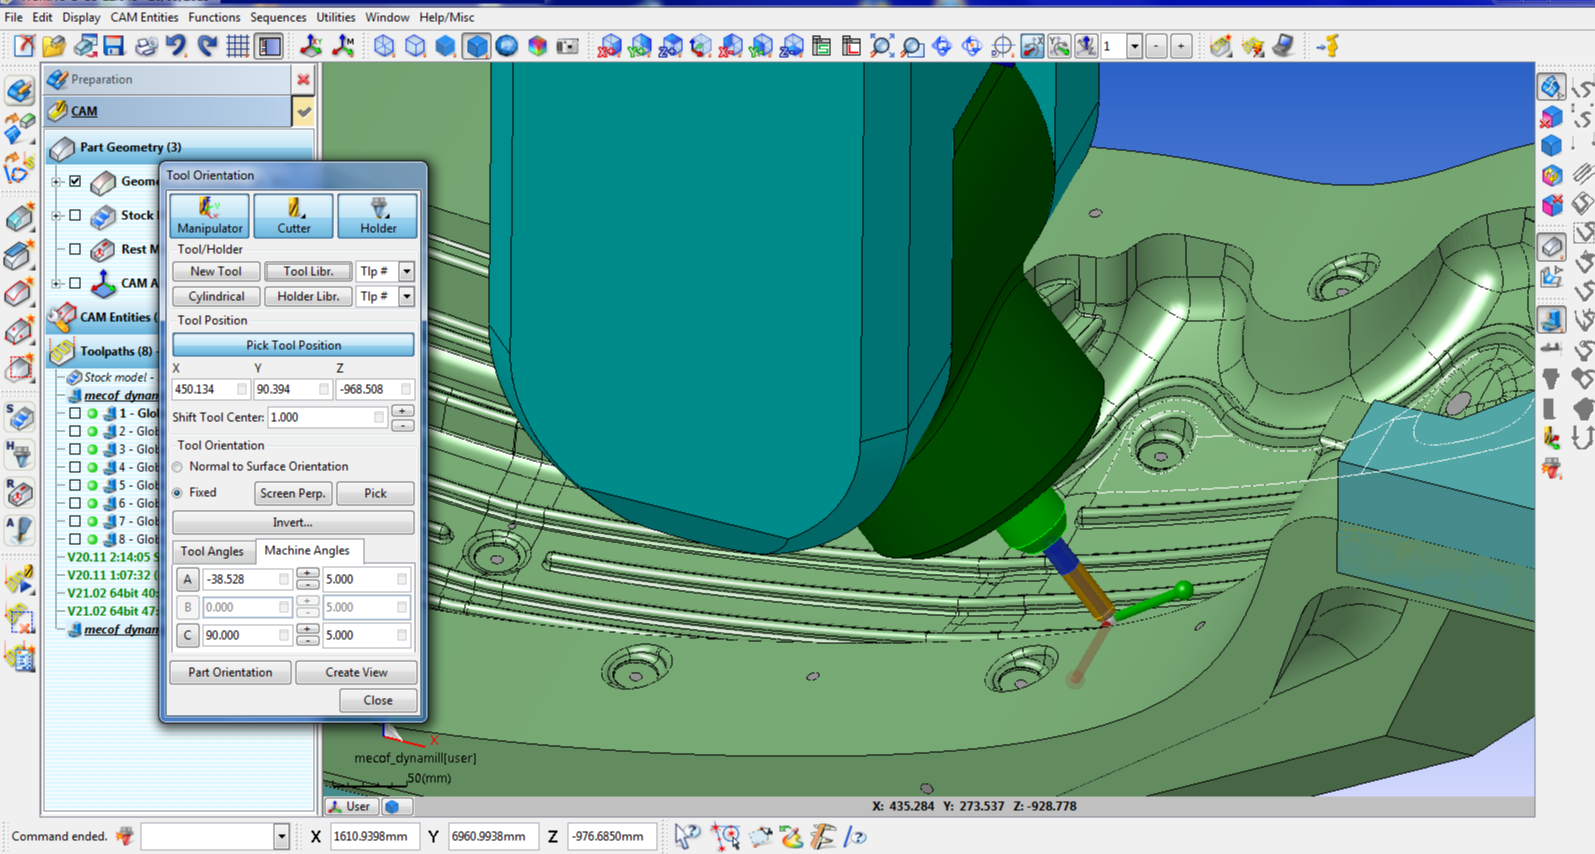The height and width of the screenshot is (854, 1595).
Task: Increase the A machine angle
Action: (307, 574)
